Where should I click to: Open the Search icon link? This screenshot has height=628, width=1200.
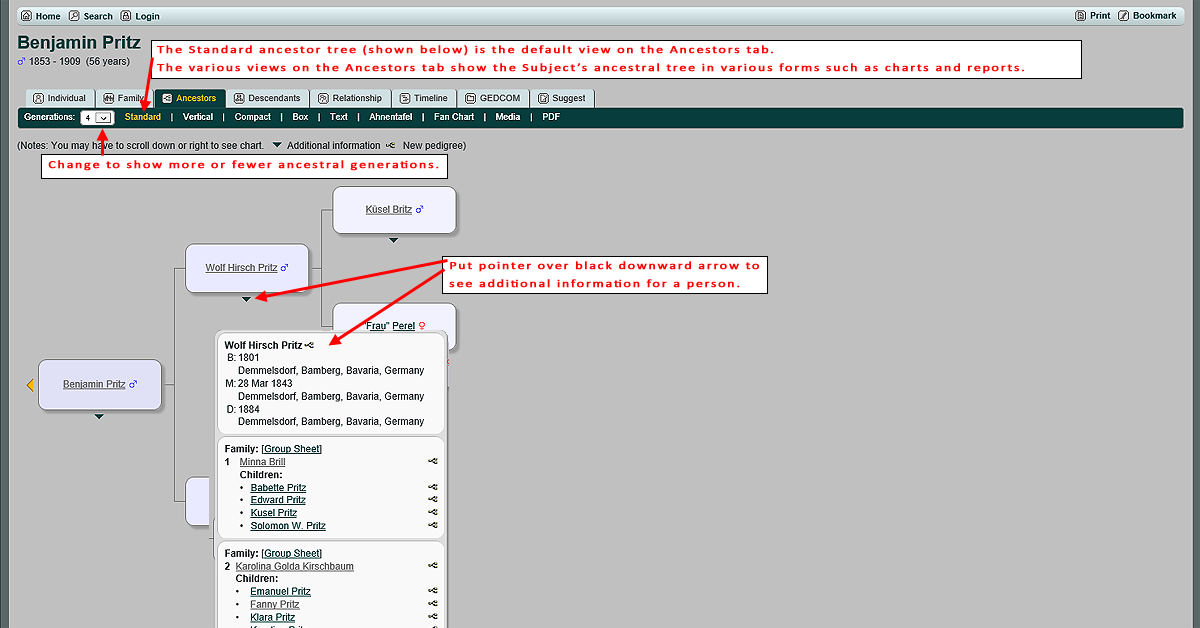74,16
